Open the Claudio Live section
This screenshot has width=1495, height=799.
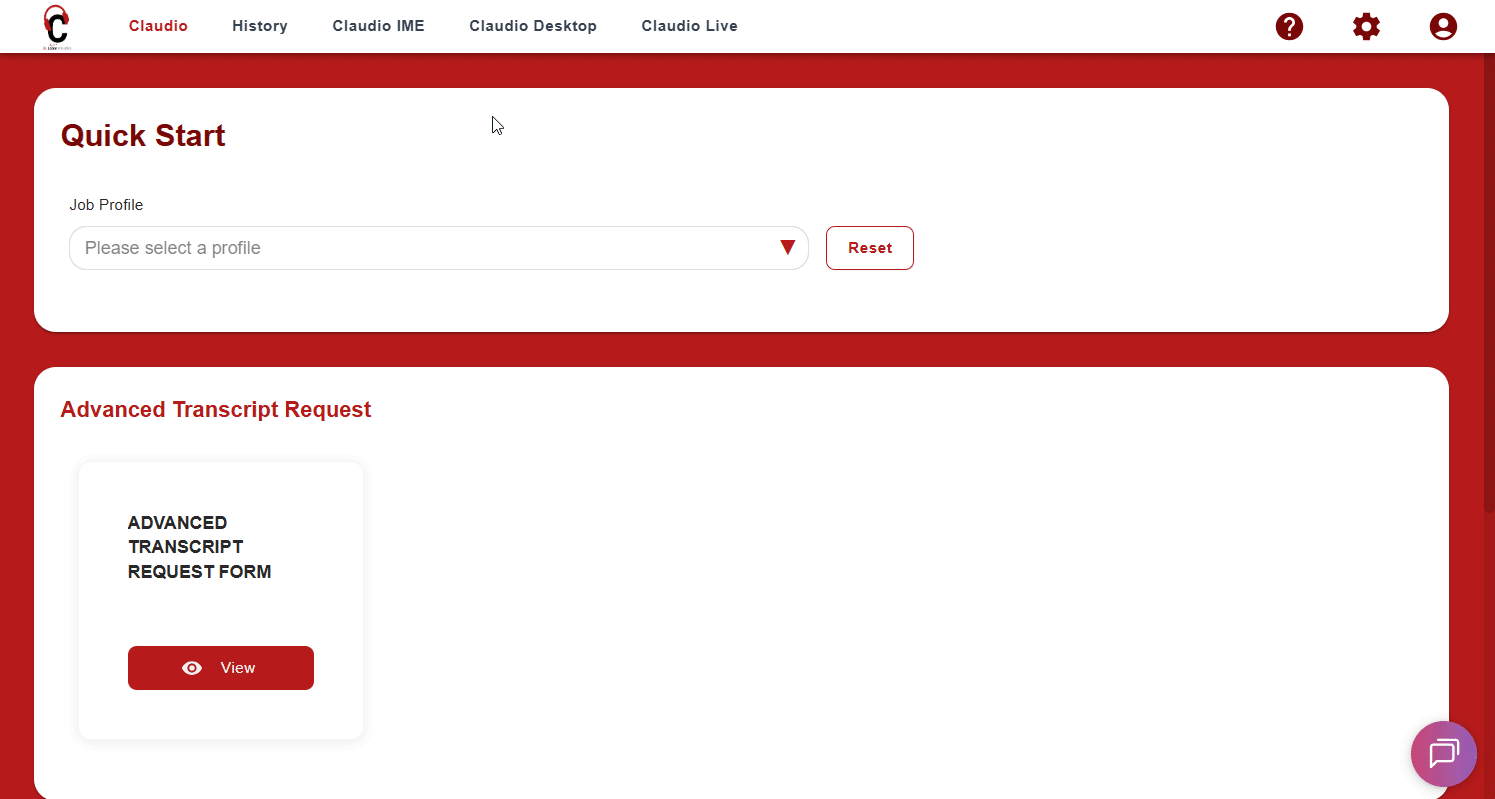[689, 26]
